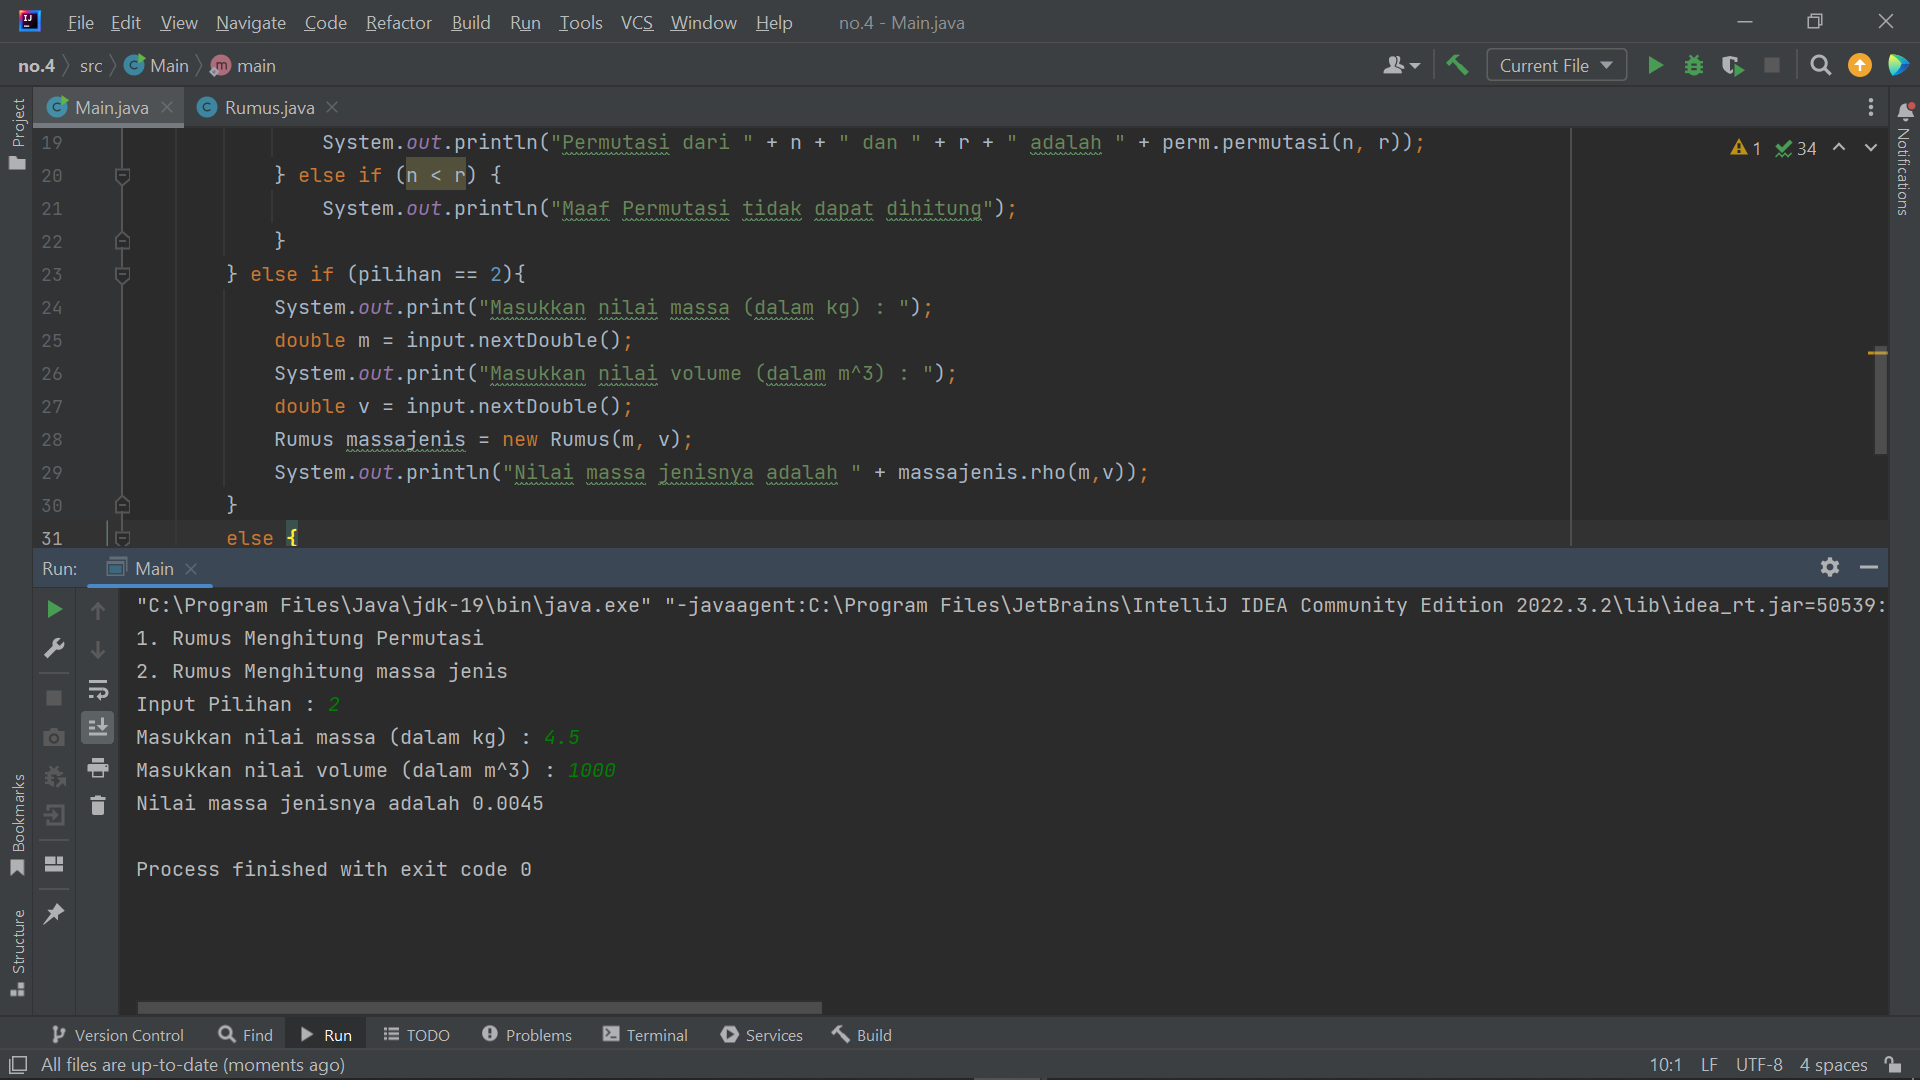Collapse the code fold arrow at line 23
Image resolution: width=1920 pixels, height=1080 pixels.
click(x=123, y=275)
